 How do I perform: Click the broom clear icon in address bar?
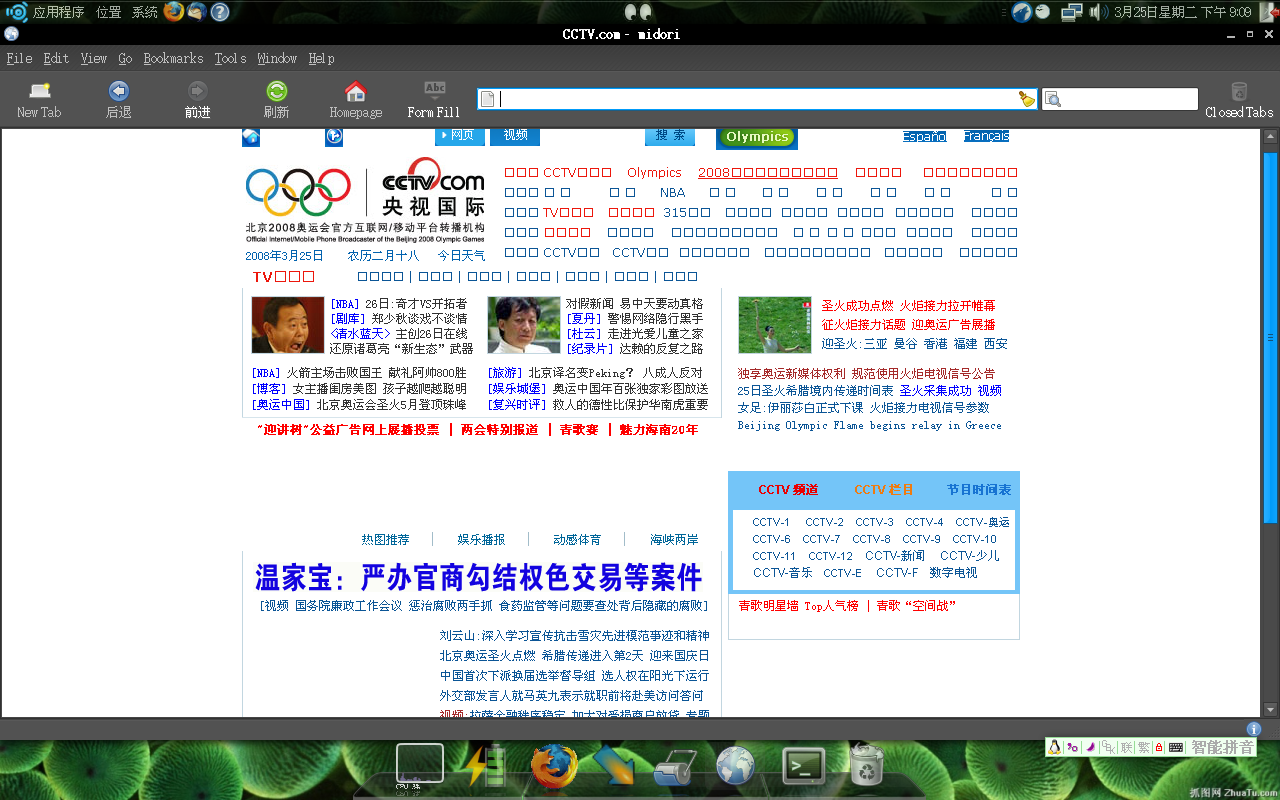1027,99
